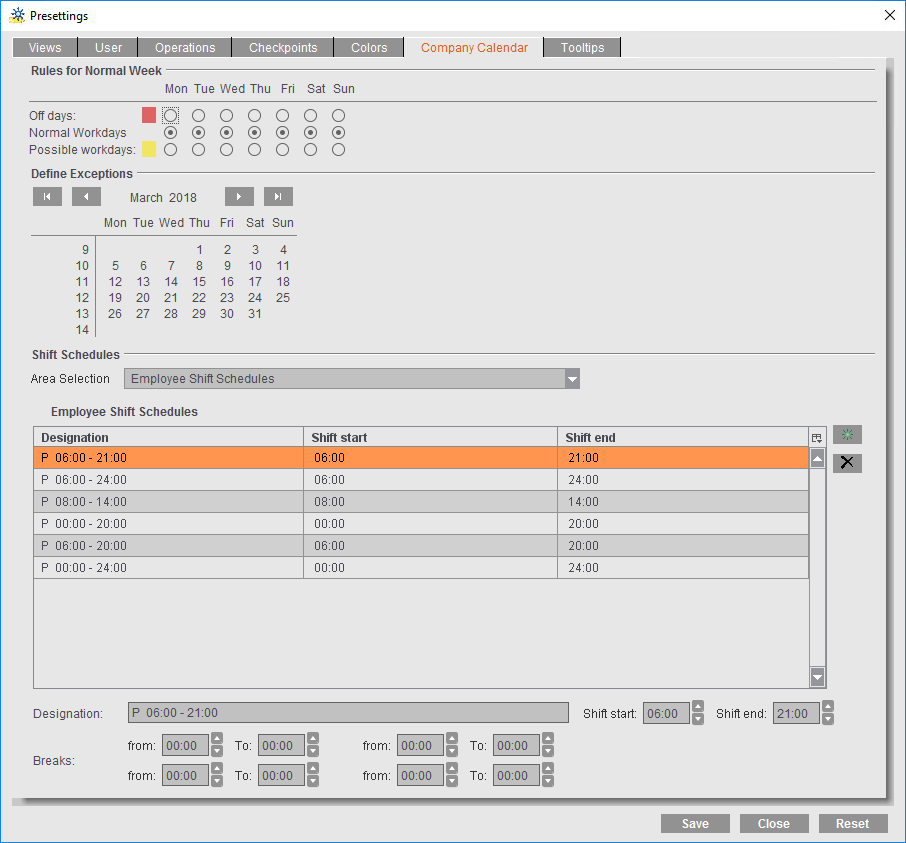Select row P 06:00 - 24:00
The width and height of the screenshot is (906, 843).
pyautogui.click(x=421, y=480)
